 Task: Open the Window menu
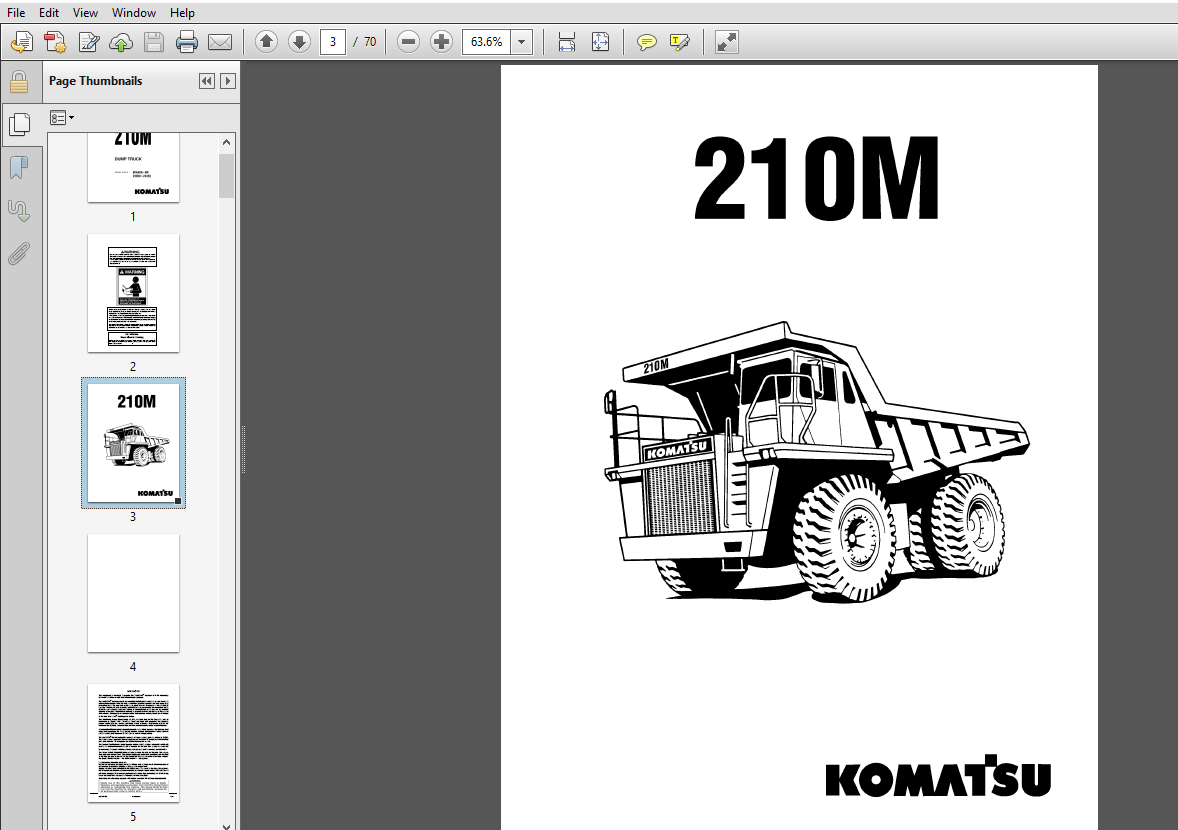point(134,13)
